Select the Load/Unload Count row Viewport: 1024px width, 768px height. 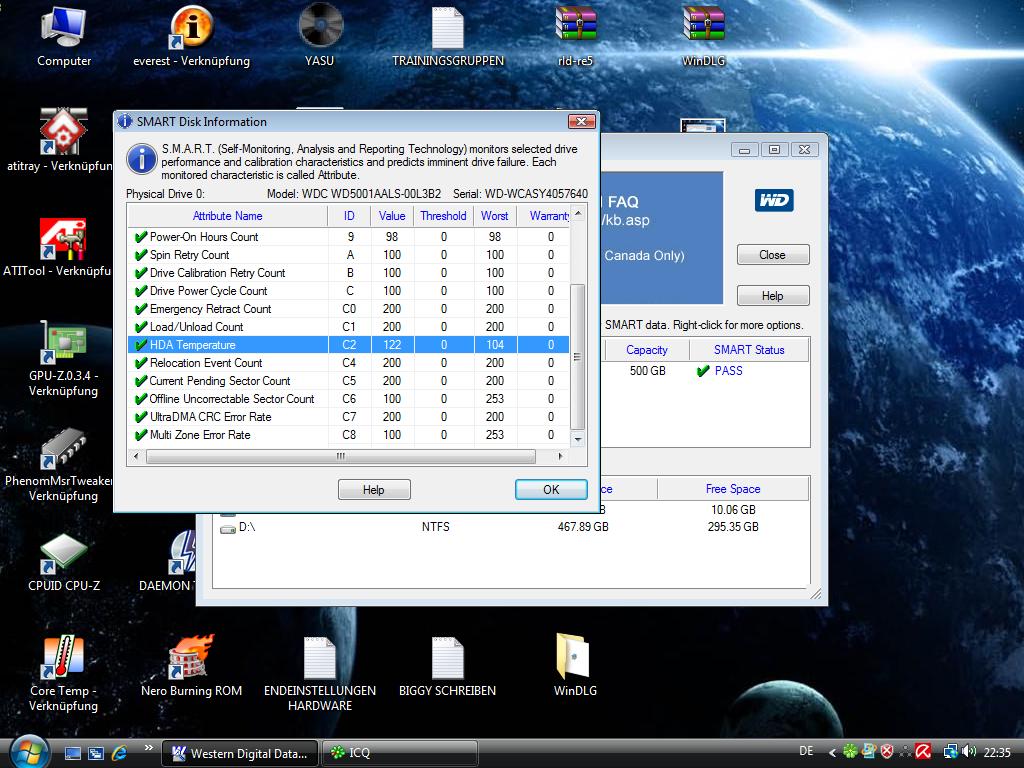coord(349,327)
